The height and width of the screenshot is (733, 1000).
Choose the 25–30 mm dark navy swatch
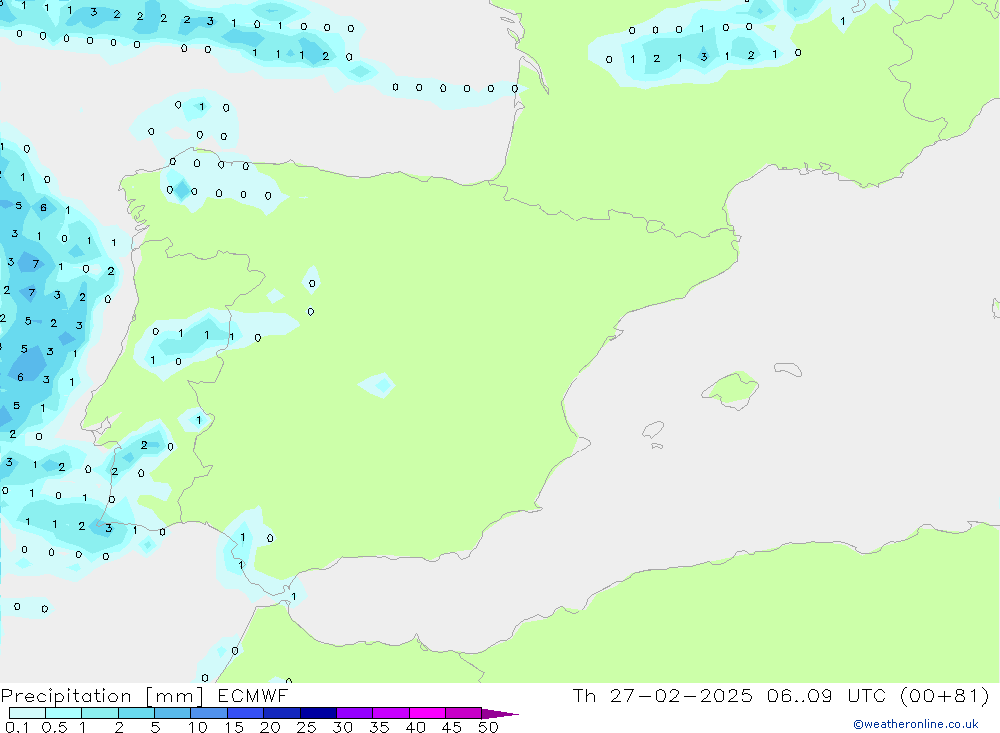point(318,713)
